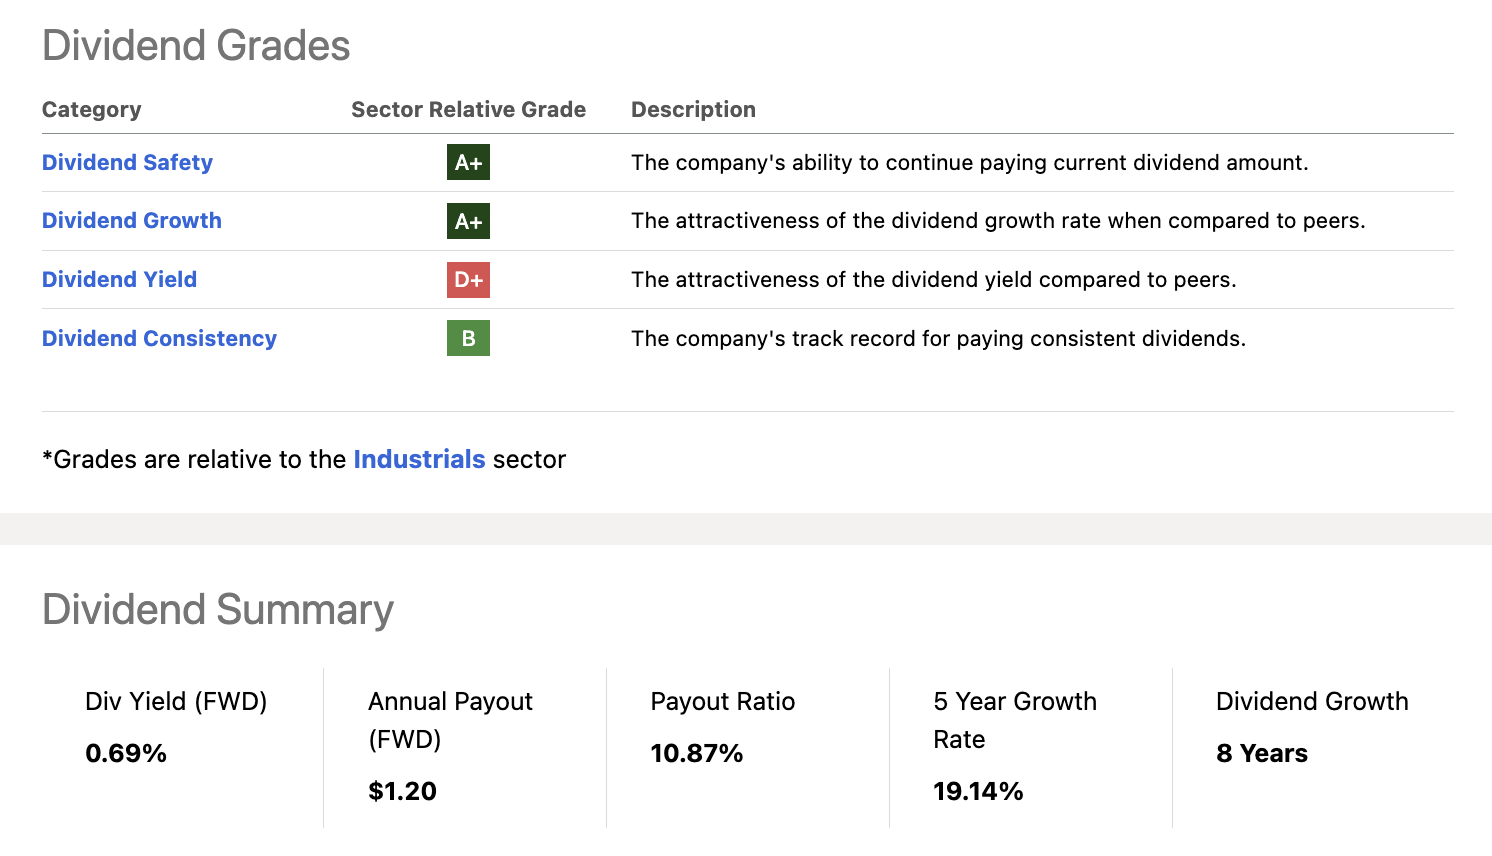Click the Category column header
The image size is (1492, 856).
[91, 110]
